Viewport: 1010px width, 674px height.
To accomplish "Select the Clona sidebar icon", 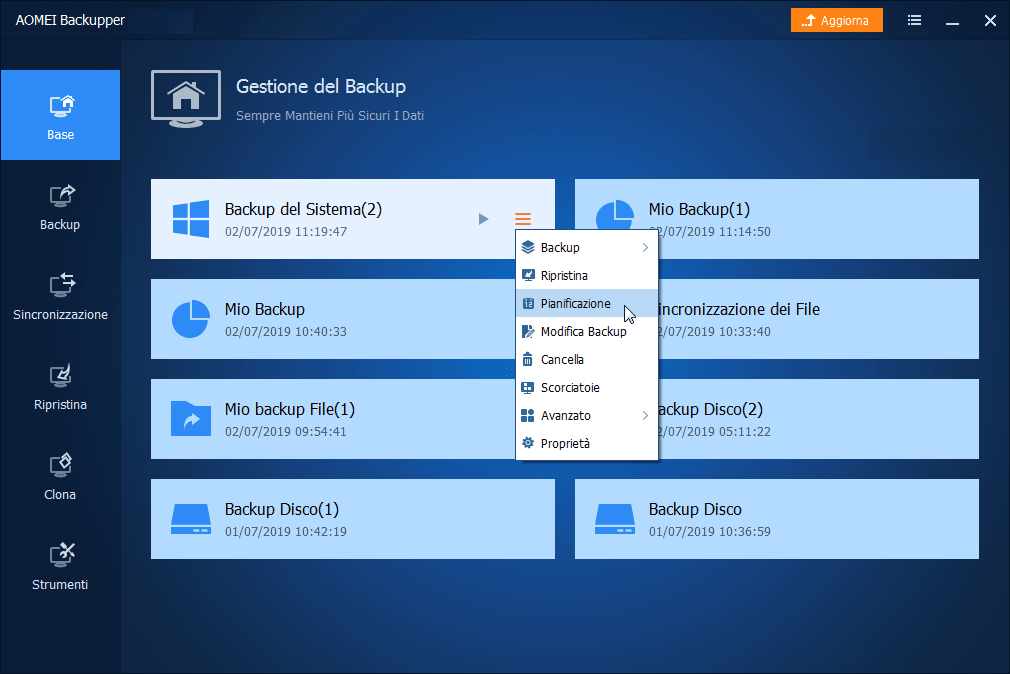I will pos(60,476).
